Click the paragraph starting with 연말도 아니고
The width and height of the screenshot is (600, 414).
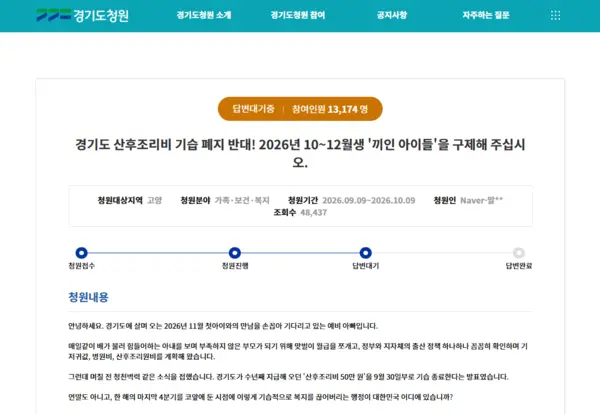[x=260, y=397]
